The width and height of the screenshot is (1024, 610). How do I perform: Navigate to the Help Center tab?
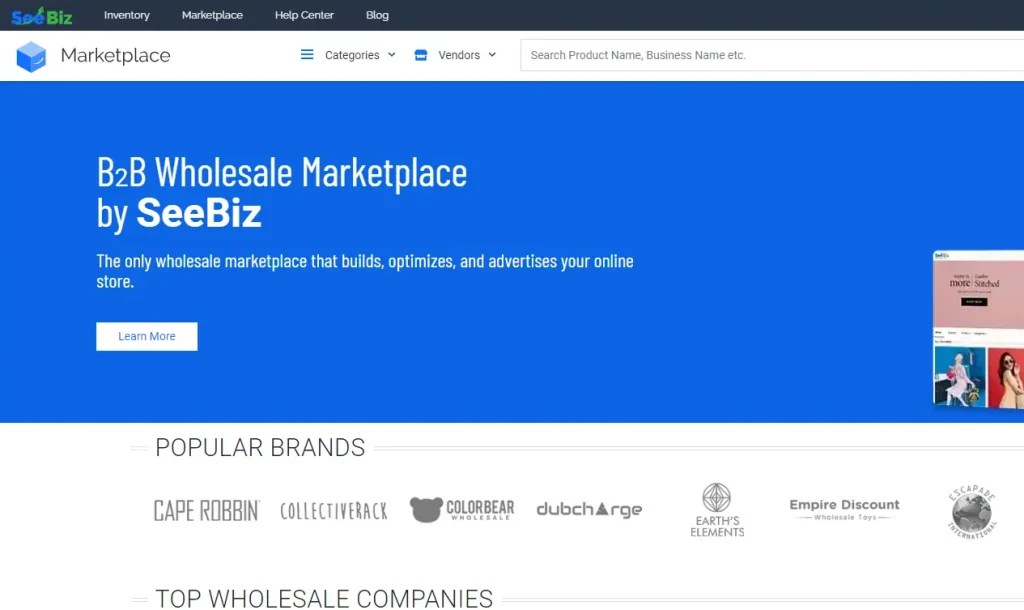point(304,15)
